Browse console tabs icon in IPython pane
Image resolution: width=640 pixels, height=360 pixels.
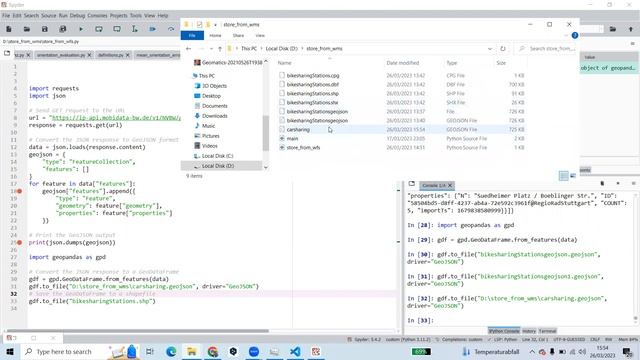click(x=412, y=184)
